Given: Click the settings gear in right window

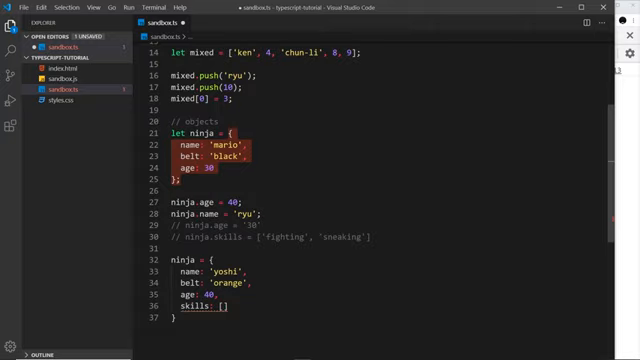Looking at the screenshot, I should 630,53.
